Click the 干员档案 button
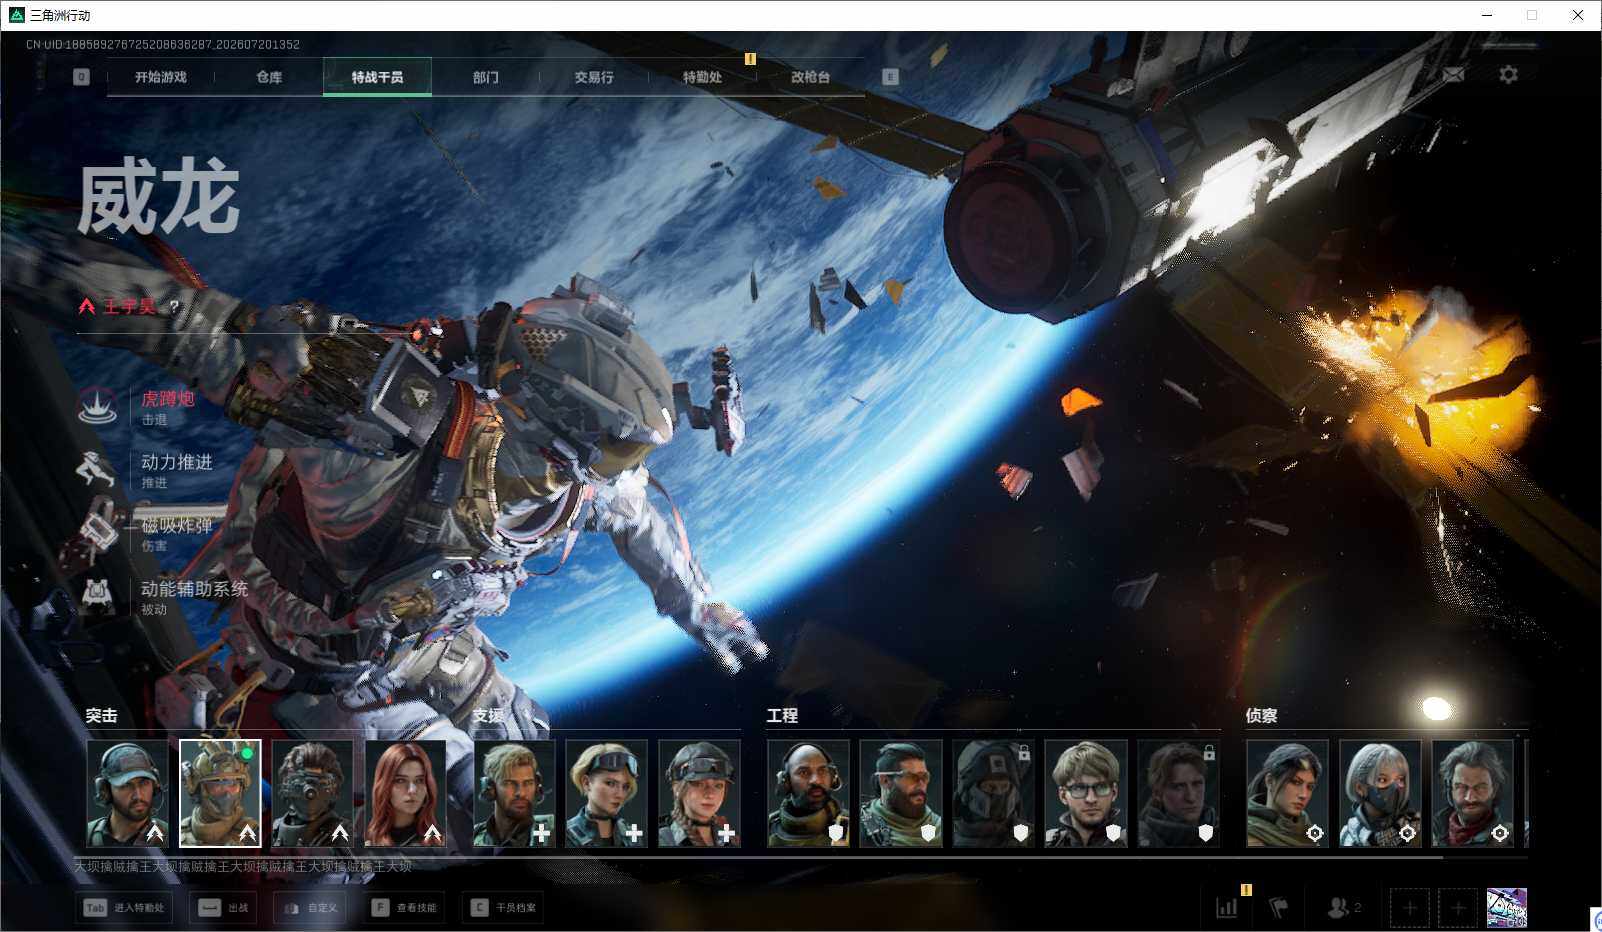Viewport: 1602px width, 932px height. (503, 908)
